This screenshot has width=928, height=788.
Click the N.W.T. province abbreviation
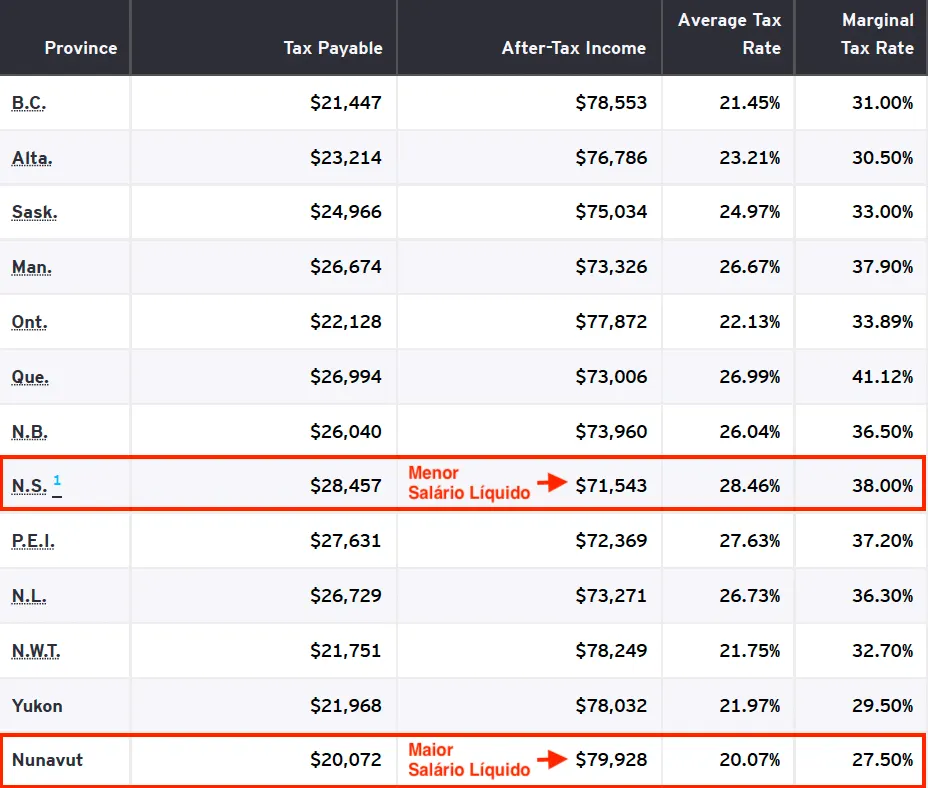coord(36,651)
